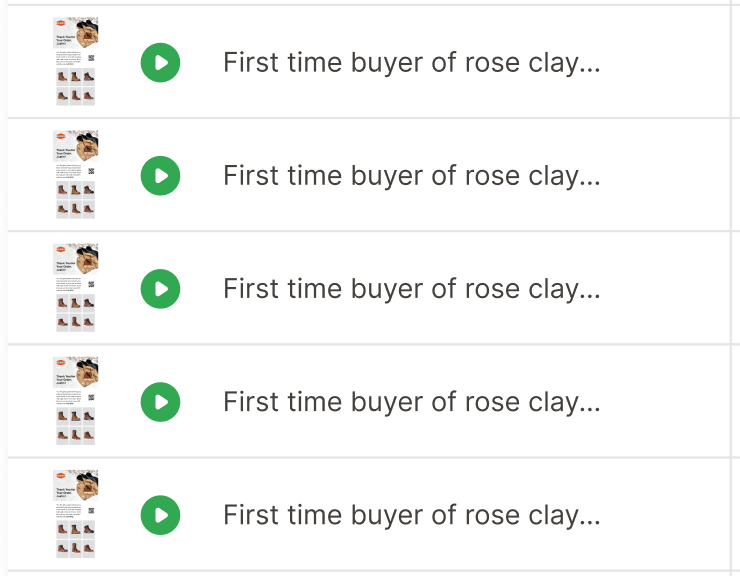Open the bottom row's thumbnail preview

tap(76, 514)
